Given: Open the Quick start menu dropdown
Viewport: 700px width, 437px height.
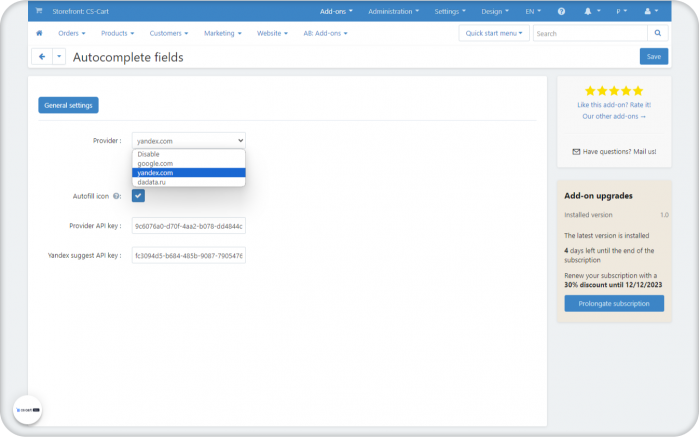Looking at the screenshot, I should [494, 33].
